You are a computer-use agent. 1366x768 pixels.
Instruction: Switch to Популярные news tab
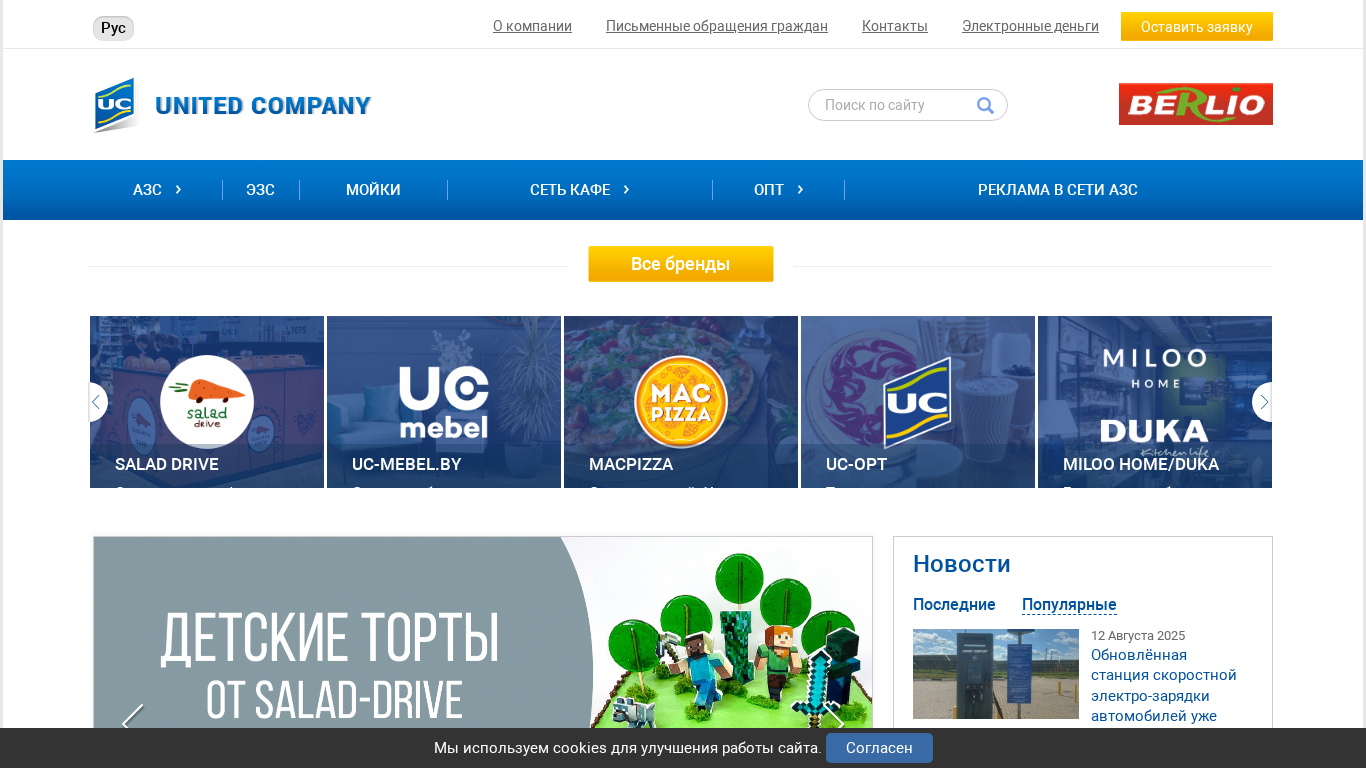click(1069, 605)
